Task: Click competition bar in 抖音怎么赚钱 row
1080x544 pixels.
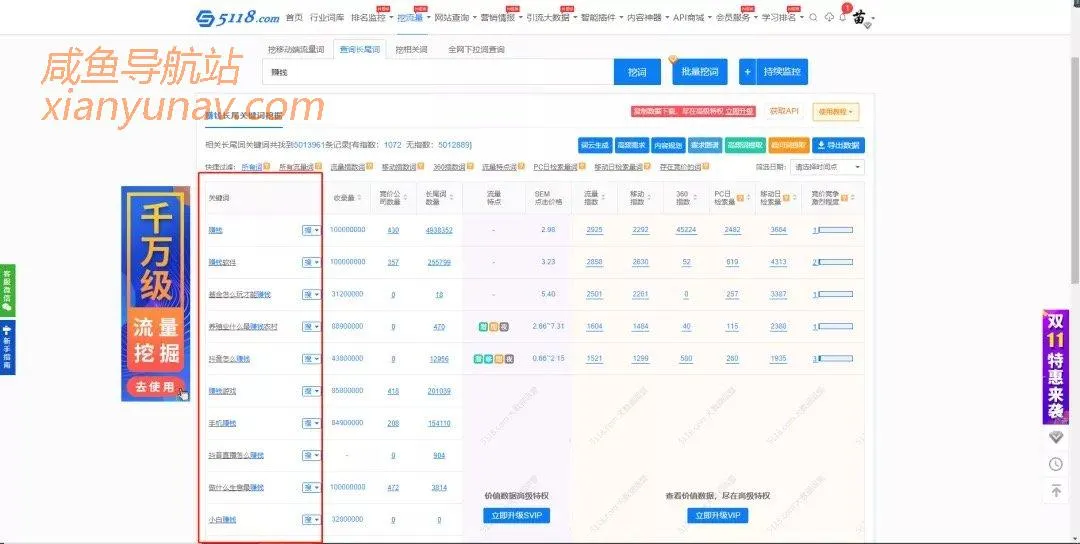Action: tap(835, 359)
